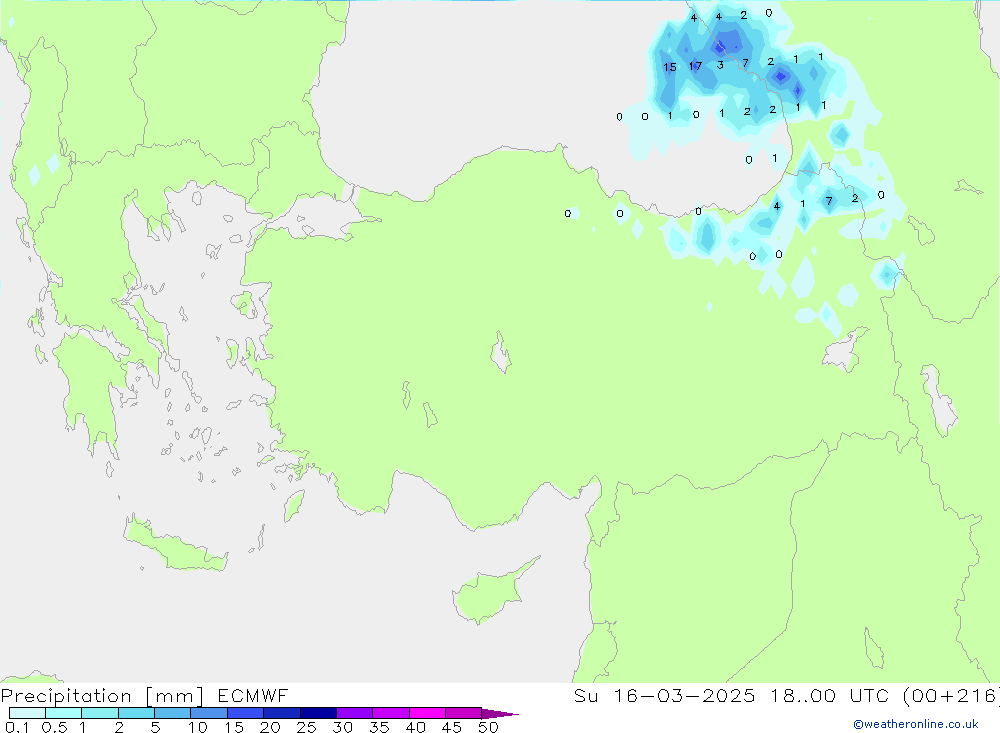Screen dimensions: 1000x733
Task: Click the "20" legend scale label
Action: 270,727
